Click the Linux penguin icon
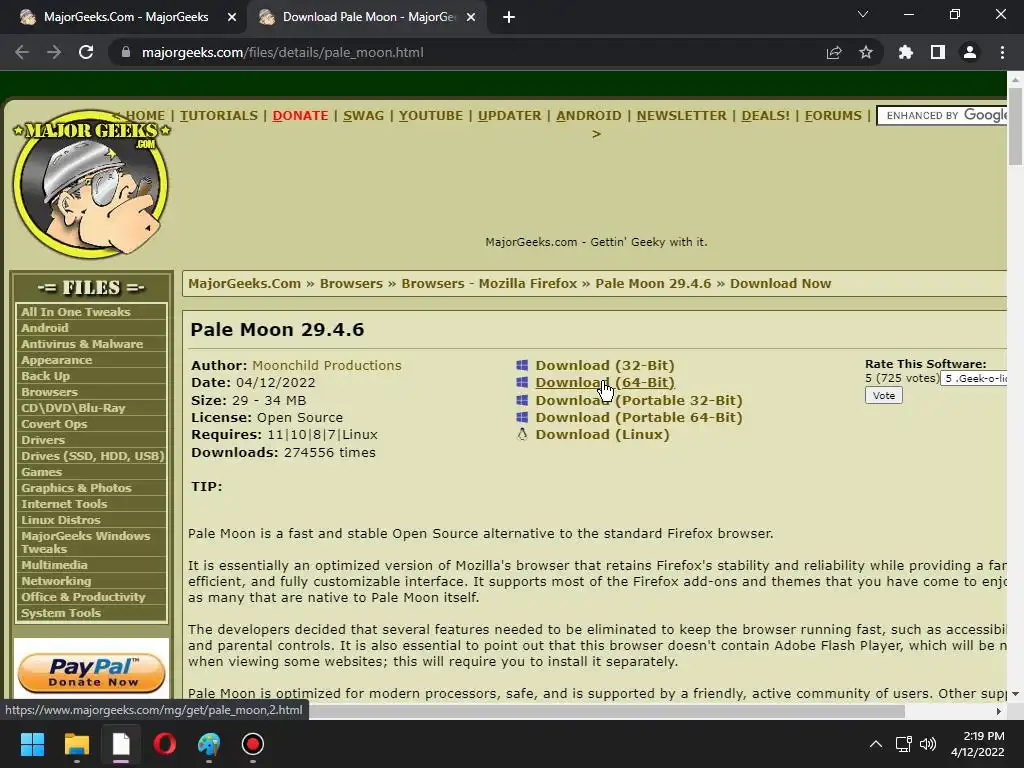1024x768 pixels. pos(522,434)
